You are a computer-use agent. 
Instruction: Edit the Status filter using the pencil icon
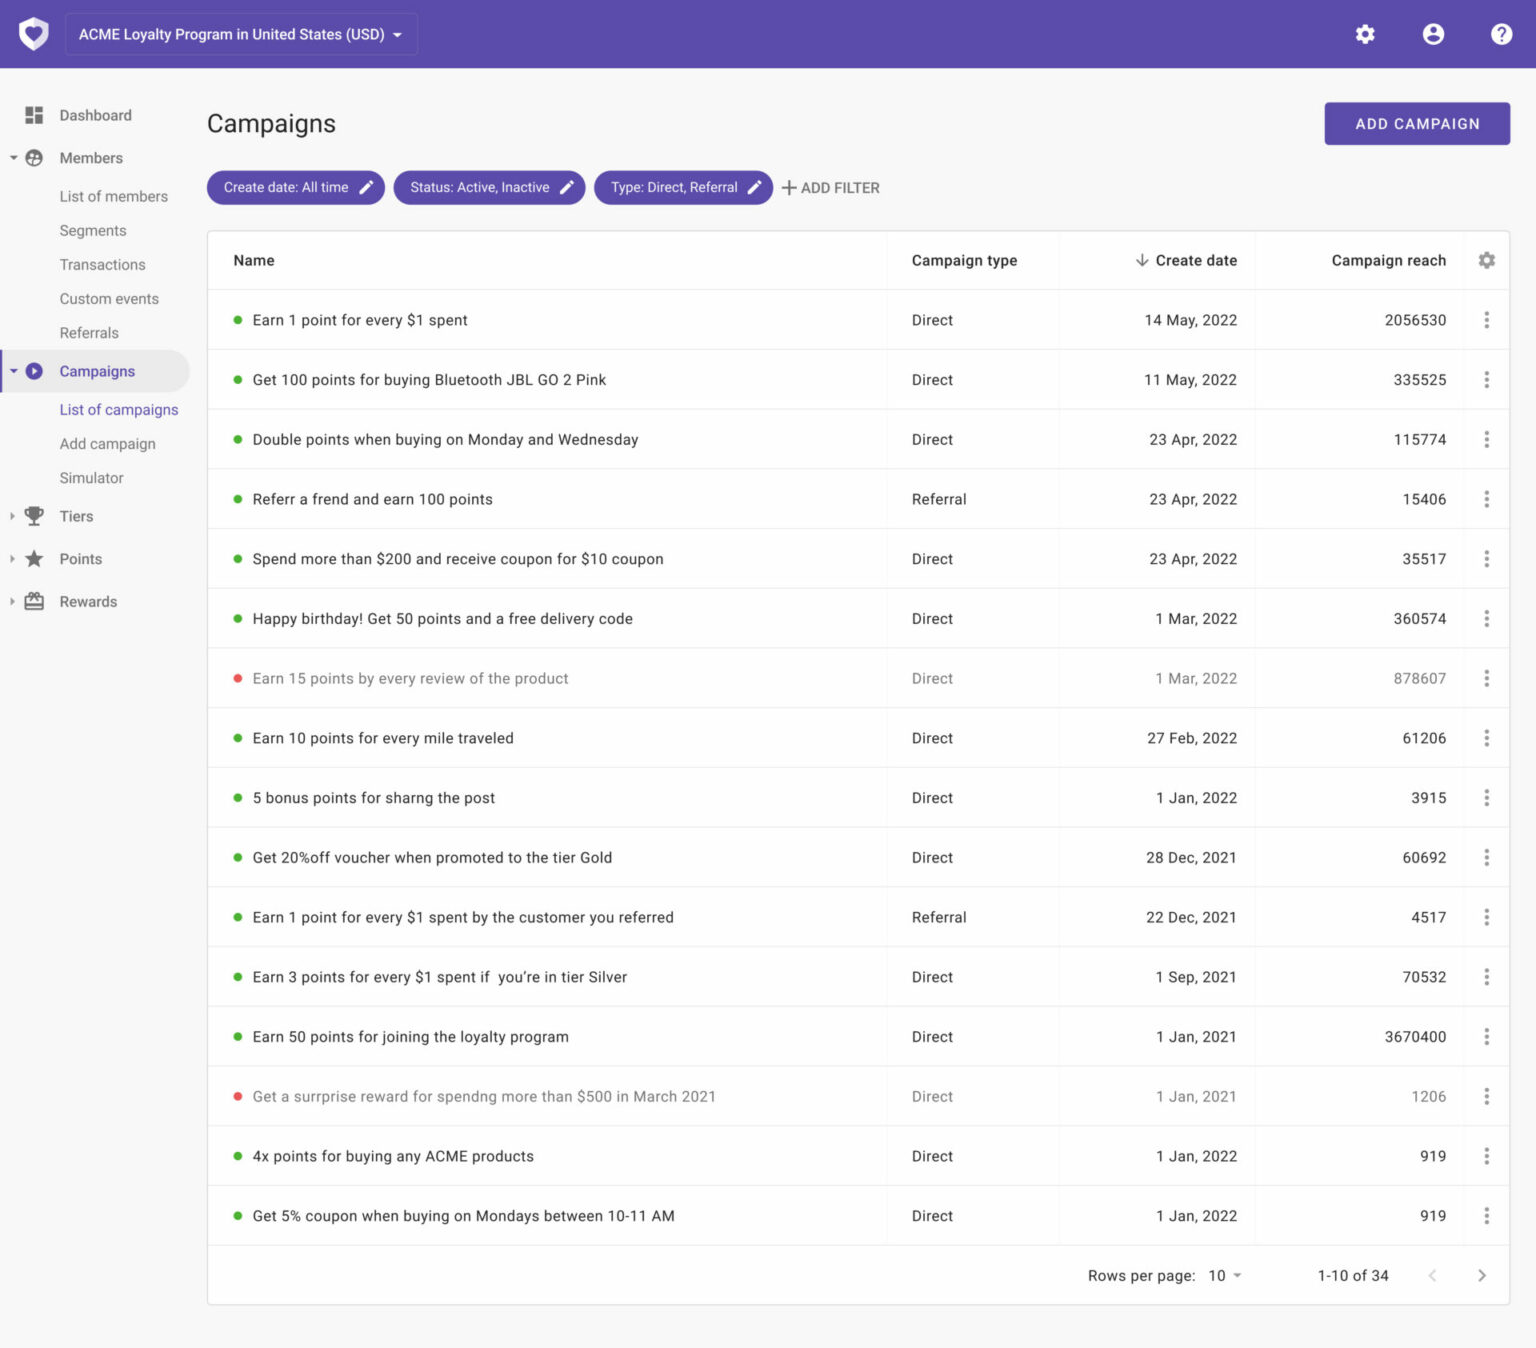567,187
